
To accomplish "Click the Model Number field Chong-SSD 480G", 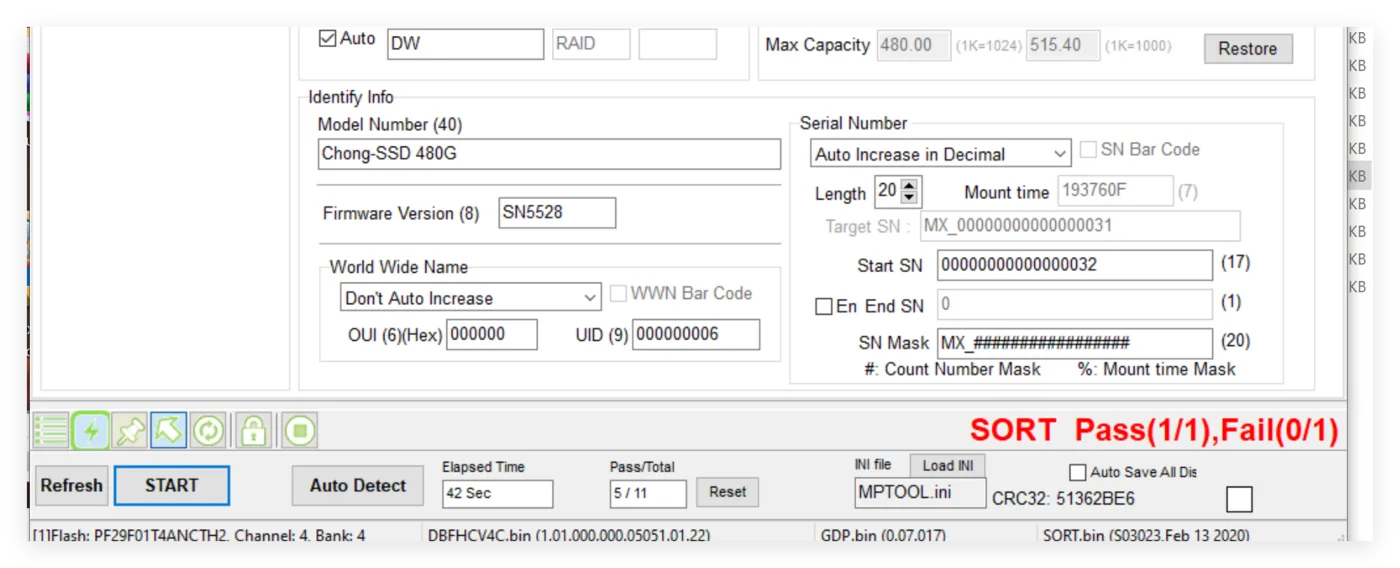I will (549, 154).
